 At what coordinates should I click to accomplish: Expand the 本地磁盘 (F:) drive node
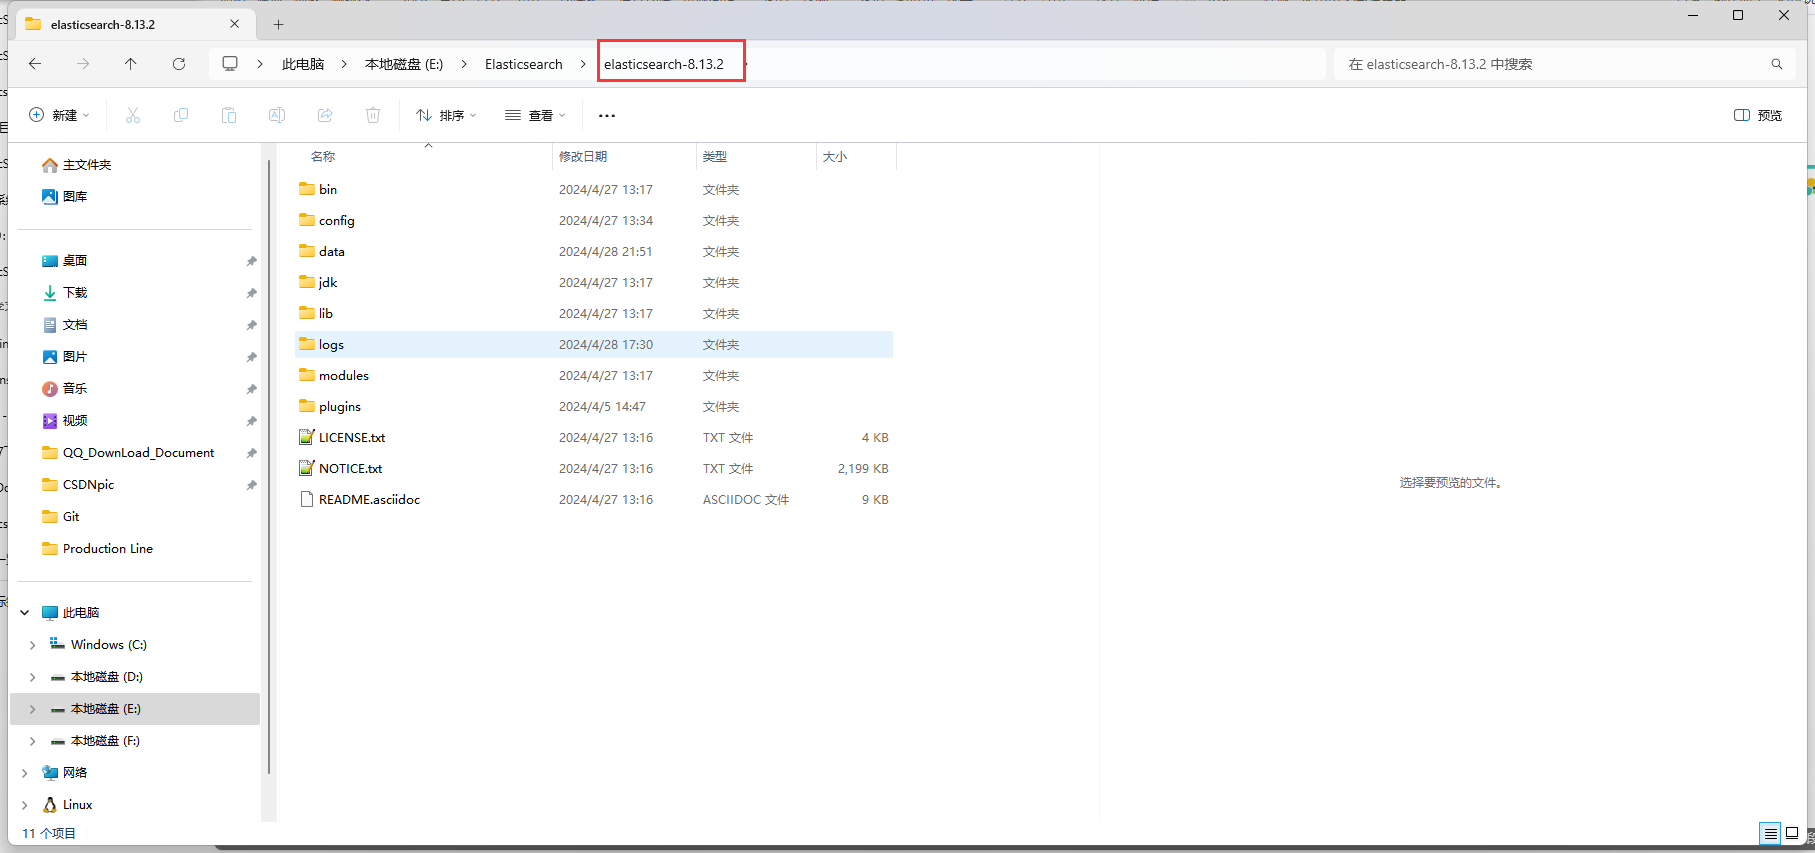(x=33, y=741)
